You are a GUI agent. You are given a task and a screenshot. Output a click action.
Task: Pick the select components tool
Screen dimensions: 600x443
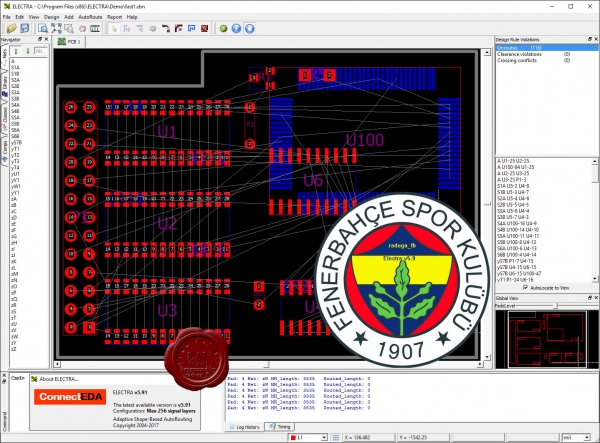click(x=127, y=29)
